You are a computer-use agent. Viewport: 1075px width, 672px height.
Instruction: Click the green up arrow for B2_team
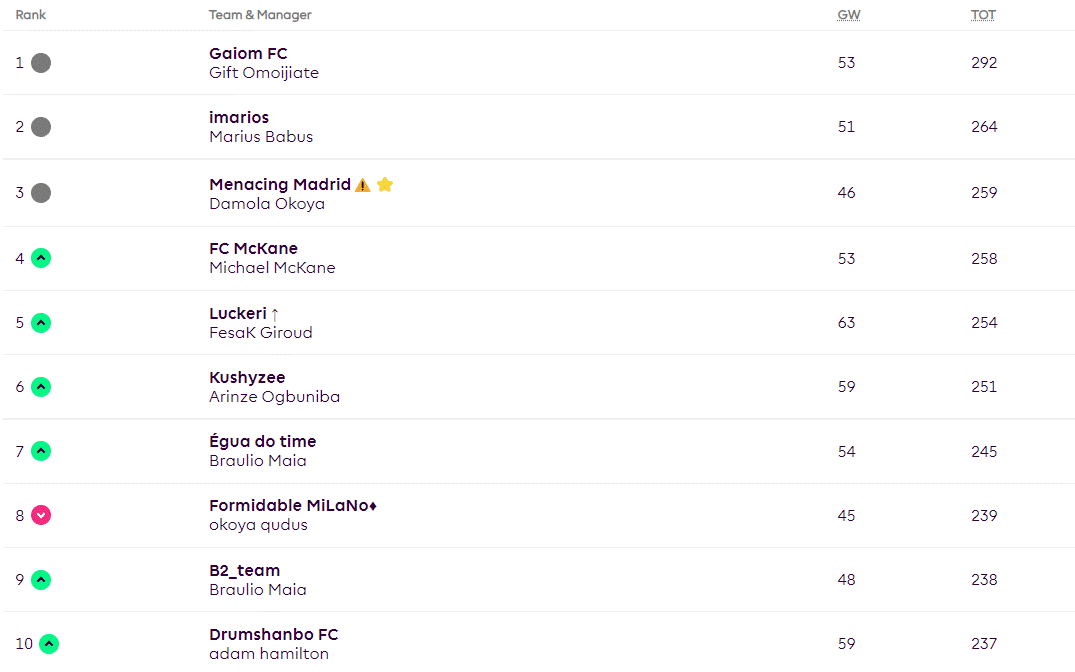(x=41, y=580)
